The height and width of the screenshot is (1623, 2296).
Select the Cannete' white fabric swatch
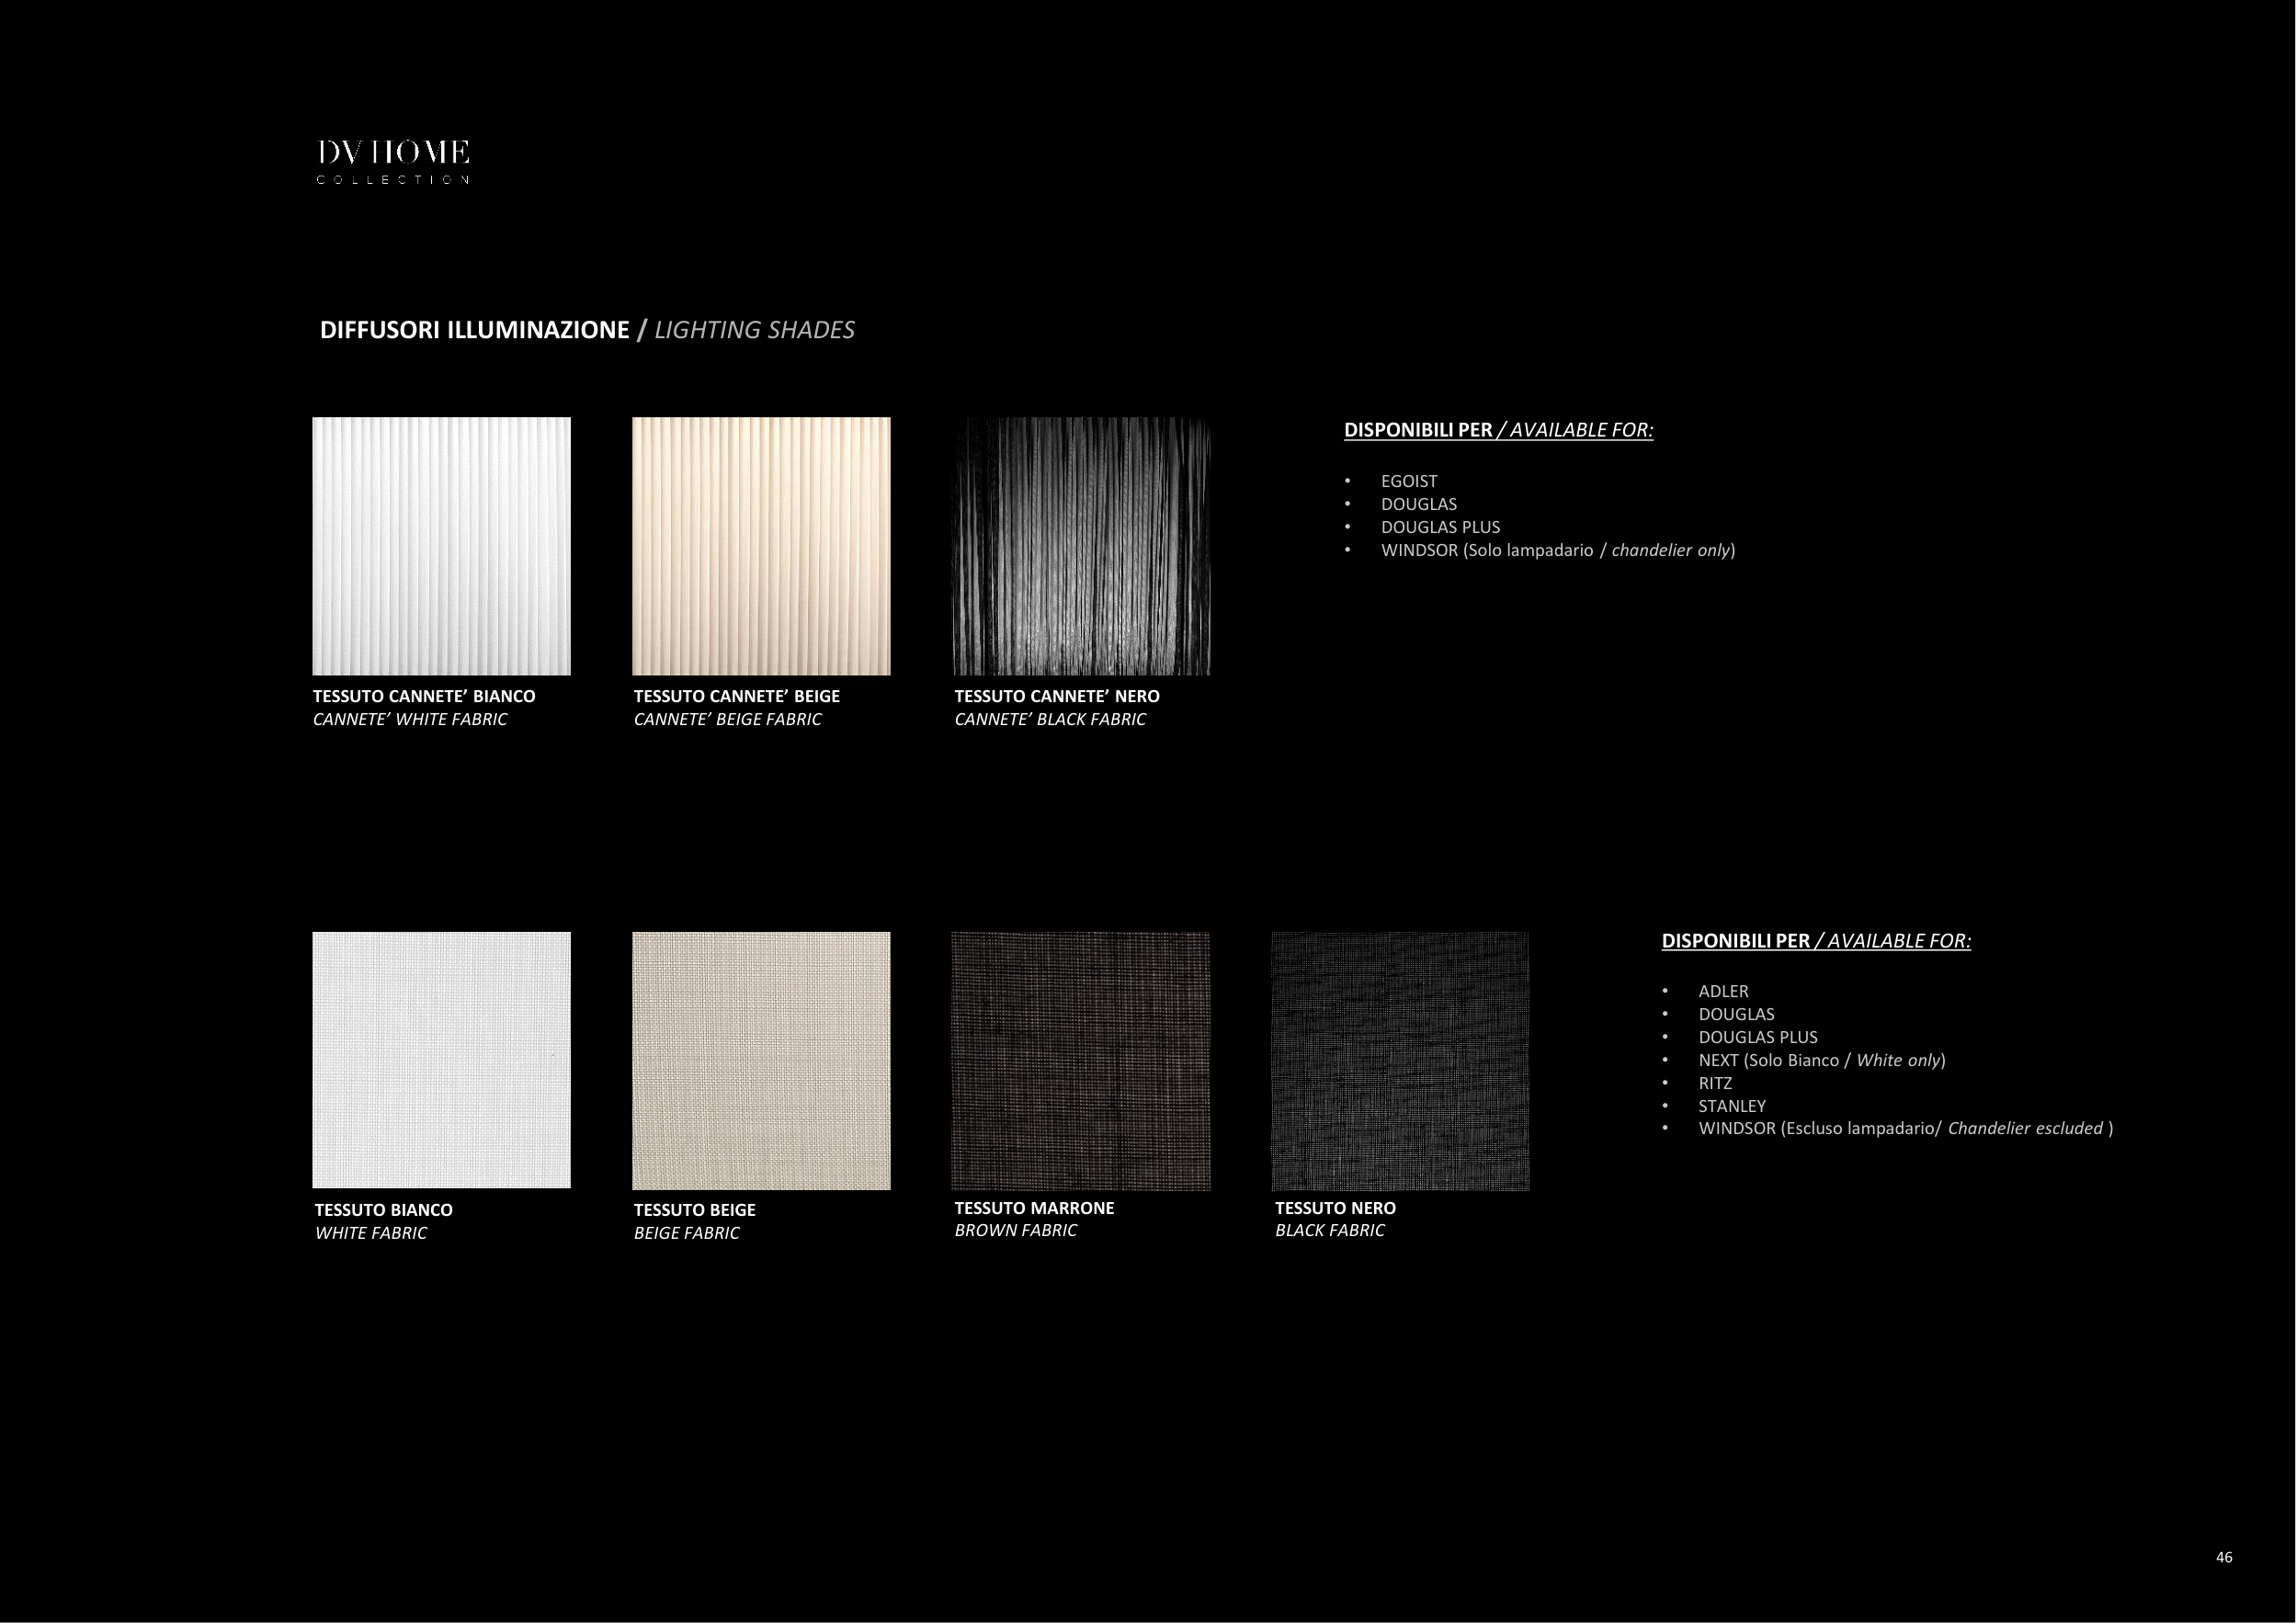point(441,546)
